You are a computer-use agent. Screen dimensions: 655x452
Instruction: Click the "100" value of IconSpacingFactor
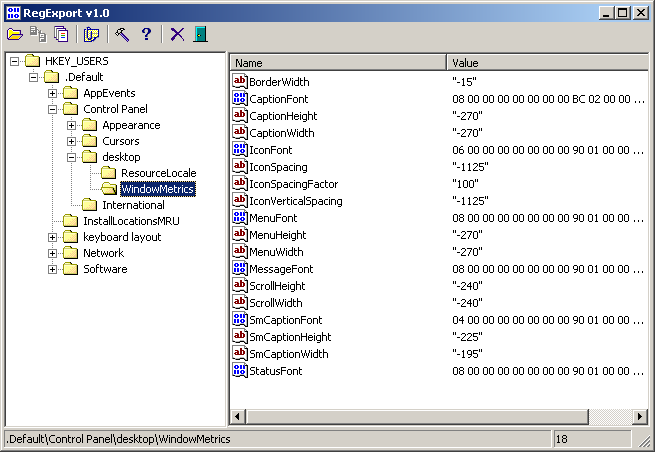tap(465, 184)
